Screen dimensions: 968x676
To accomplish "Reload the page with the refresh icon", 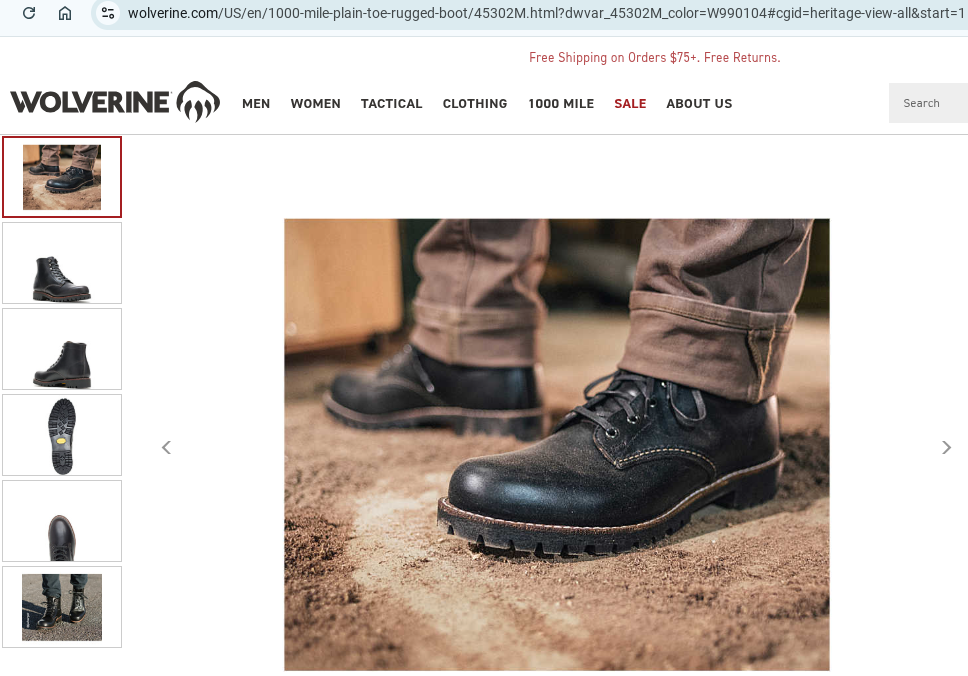I will pos(29,13).
